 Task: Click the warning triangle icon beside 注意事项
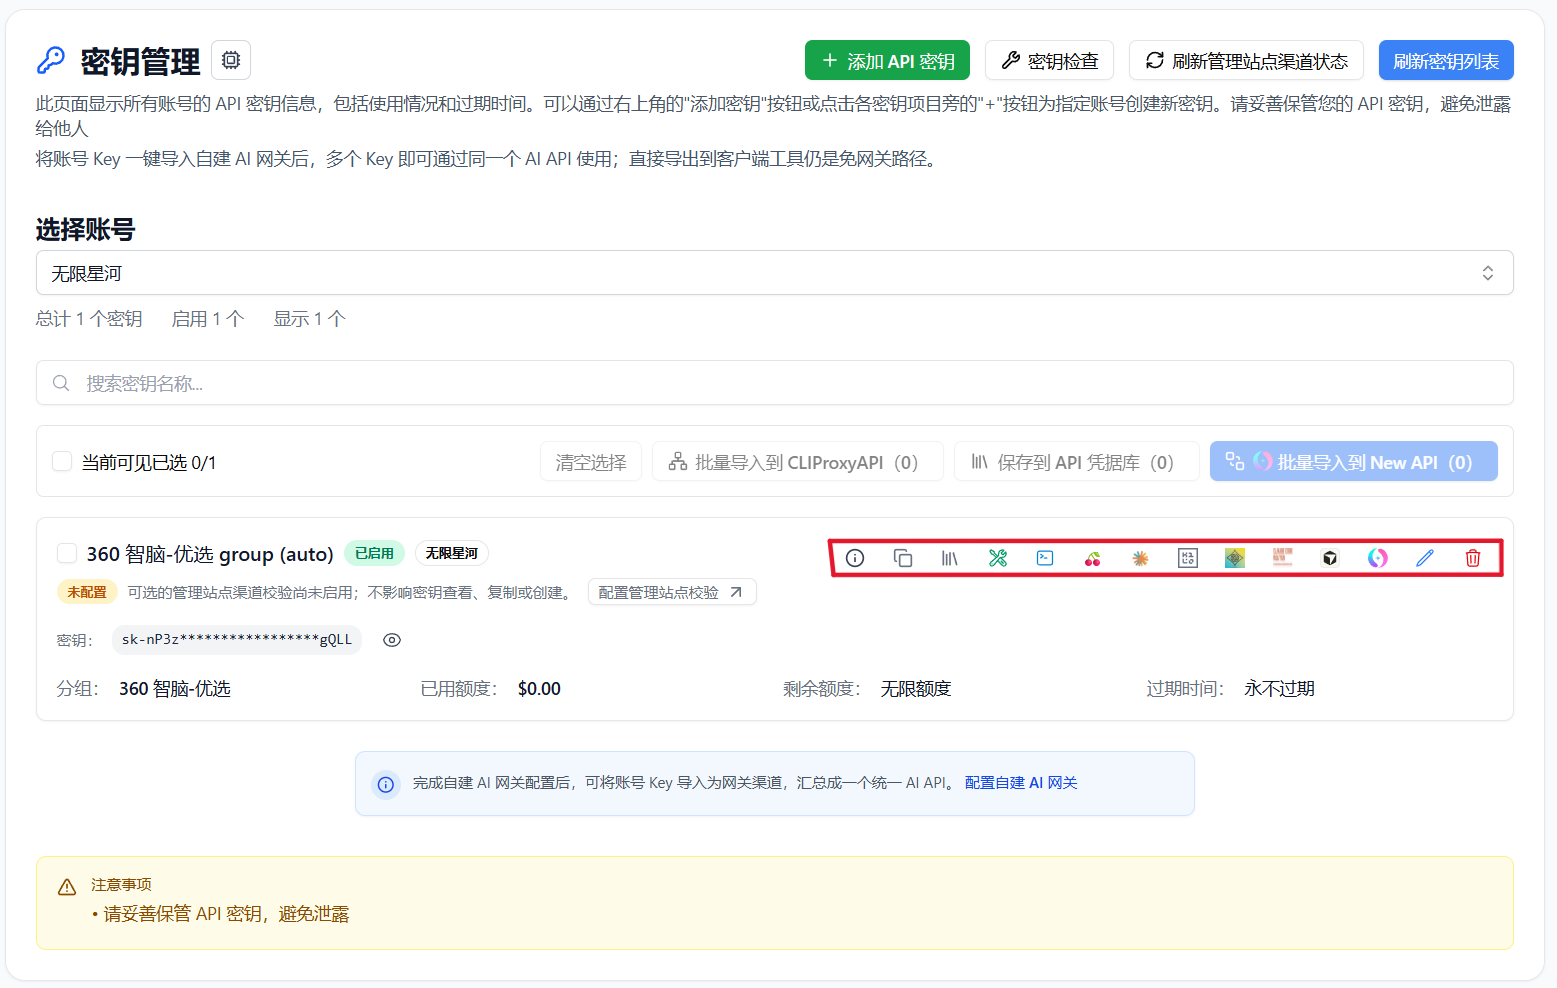(67, 887)
